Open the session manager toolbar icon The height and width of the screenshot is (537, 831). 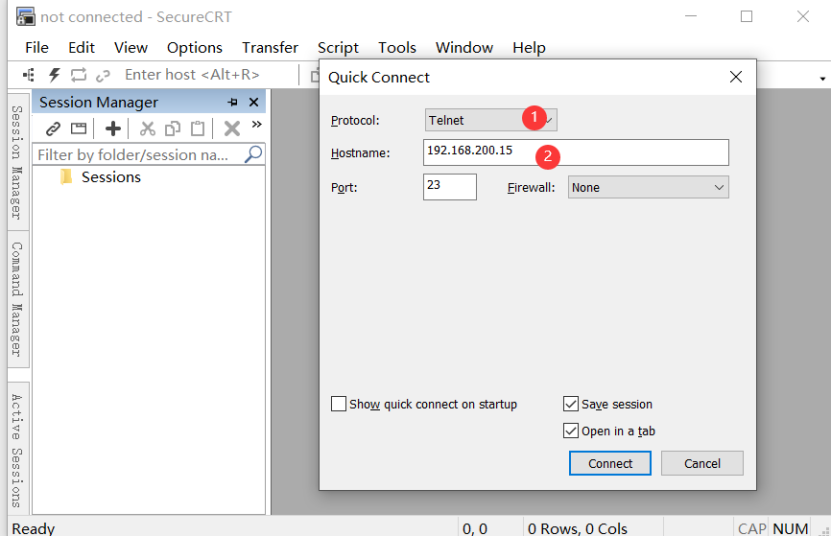[x=29, y=75]
